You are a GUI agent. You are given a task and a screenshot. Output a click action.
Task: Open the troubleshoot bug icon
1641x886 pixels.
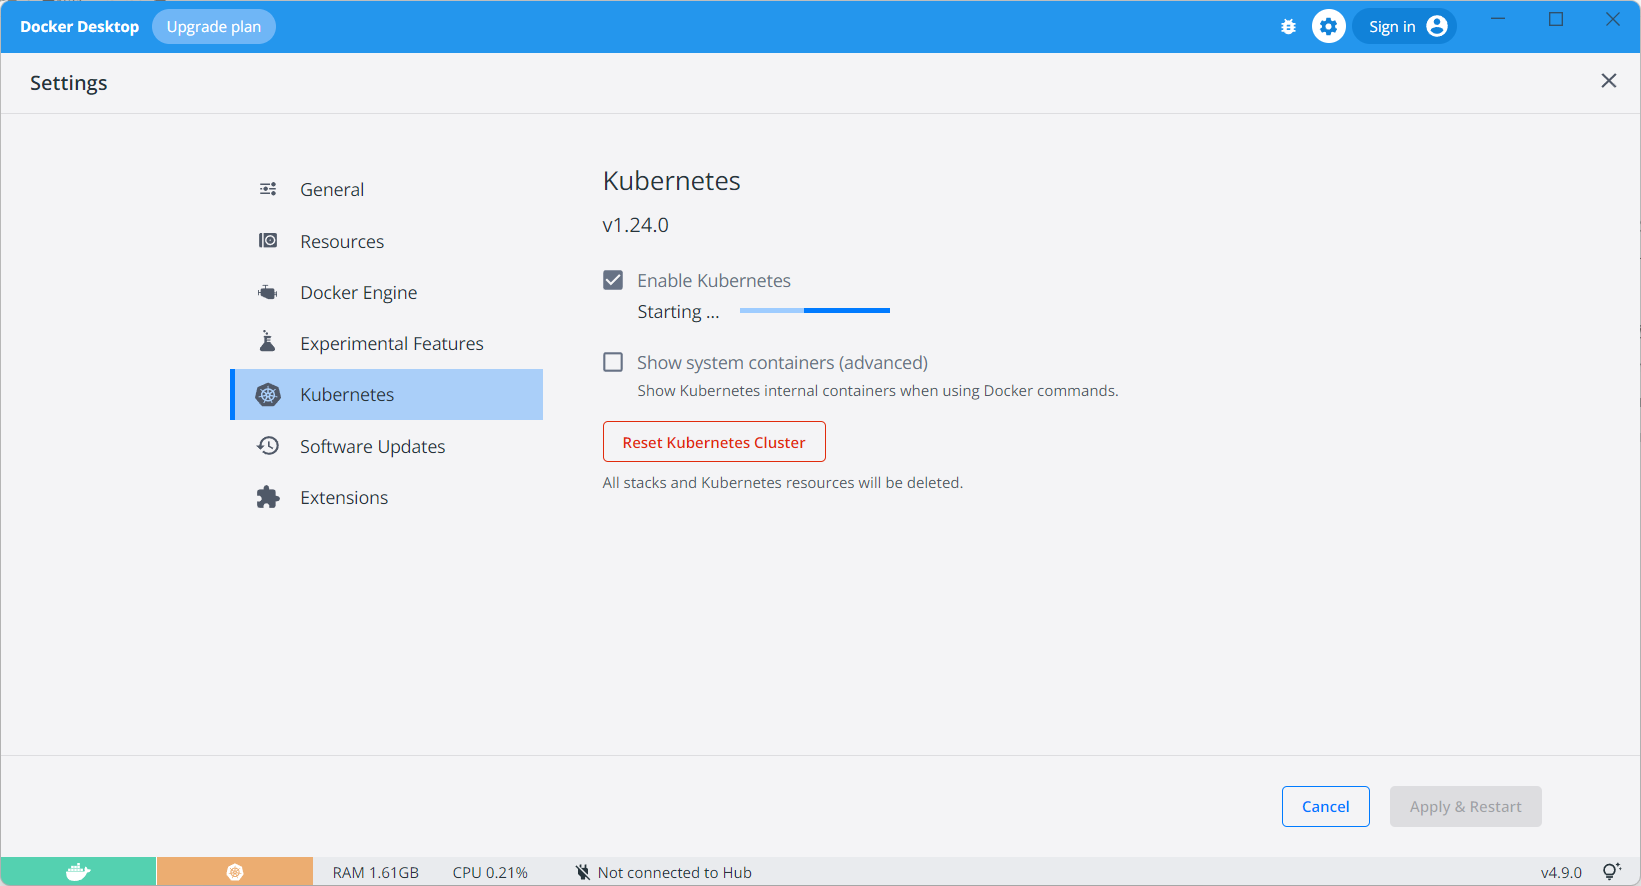pyautogui.click(x=1288, y=27)
